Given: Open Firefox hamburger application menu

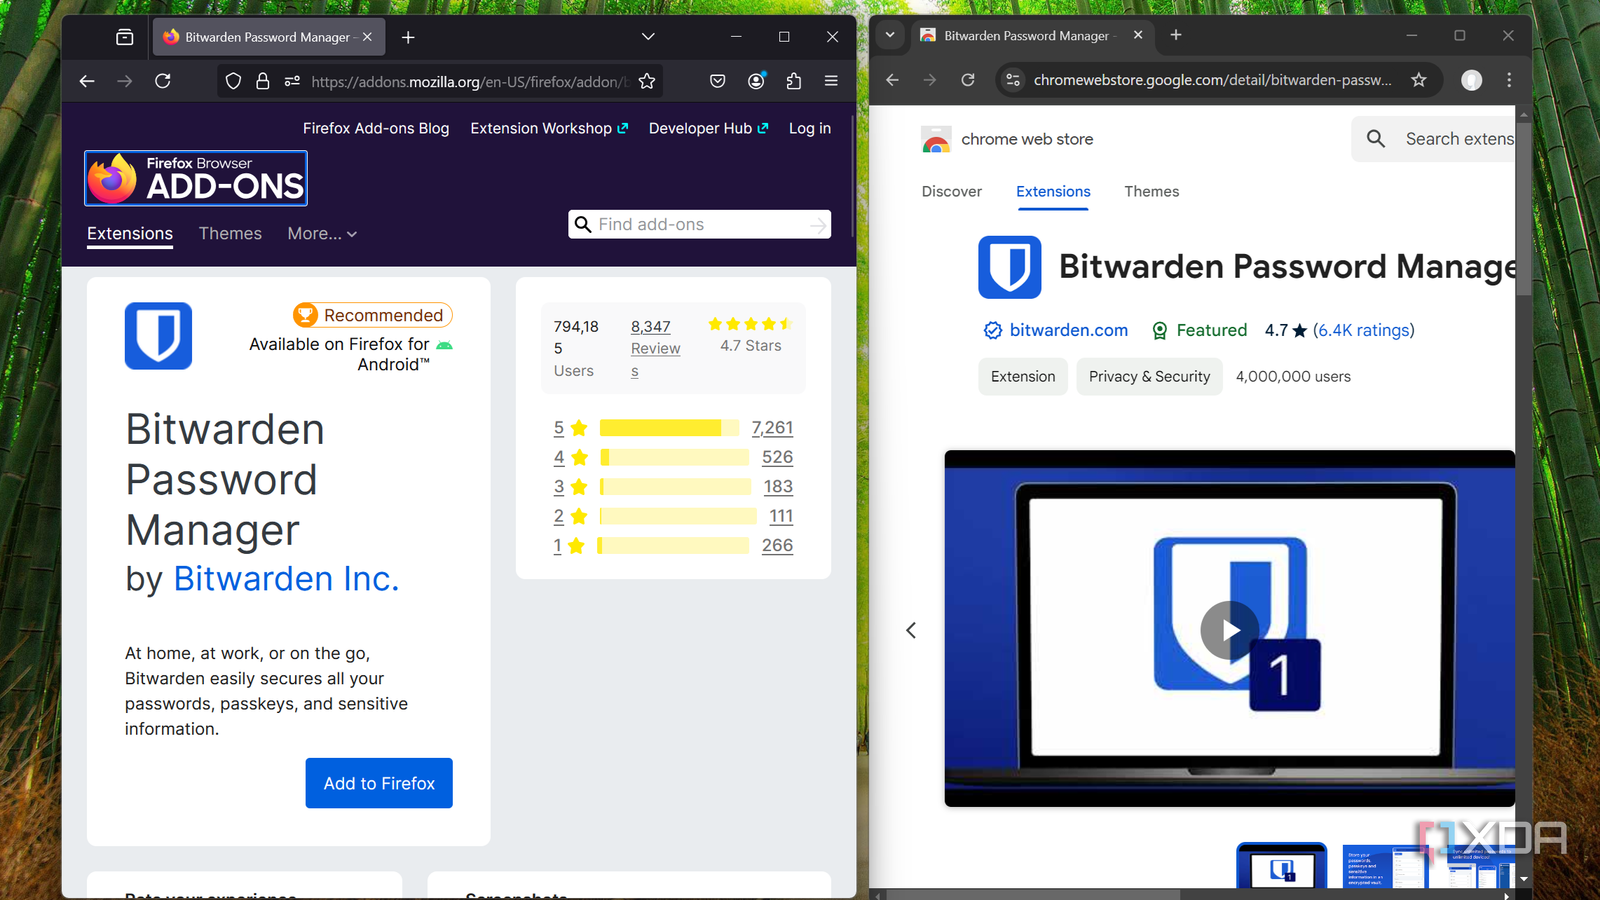Looking at the screenshot, I should coord(831,81).
